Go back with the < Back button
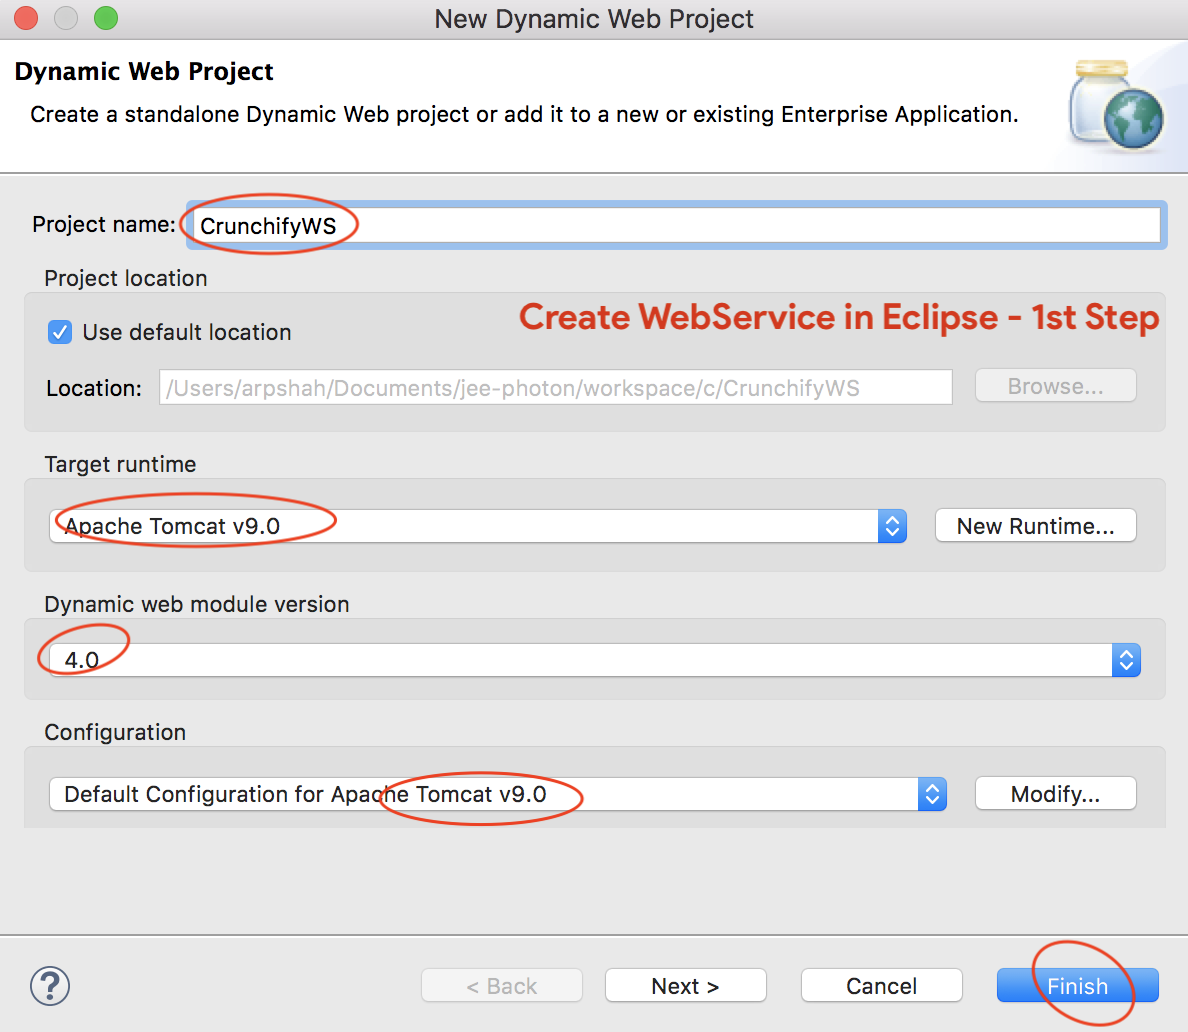 pyautogui.click(x=502, y=986)
